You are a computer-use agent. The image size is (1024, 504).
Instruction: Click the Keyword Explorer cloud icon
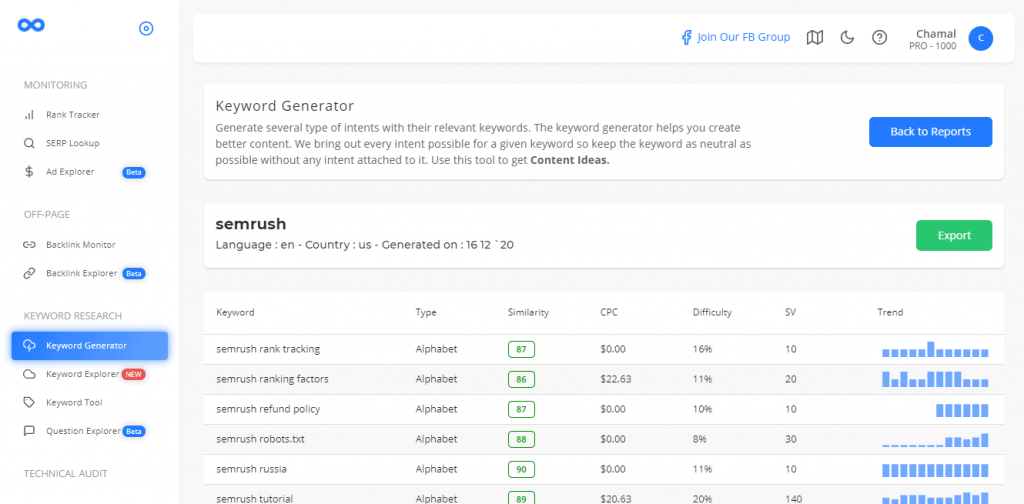point(29,375)
